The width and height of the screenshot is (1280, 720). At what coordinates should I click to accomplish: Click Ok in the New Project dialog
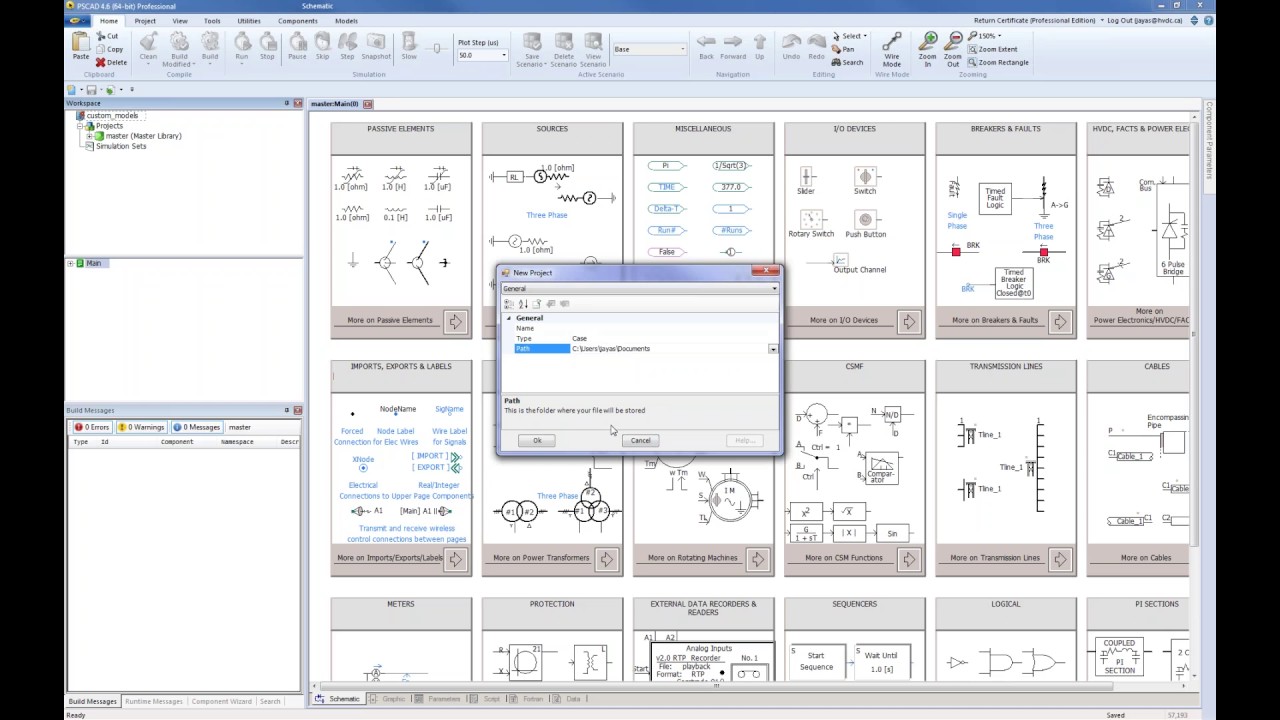point(537,441)
